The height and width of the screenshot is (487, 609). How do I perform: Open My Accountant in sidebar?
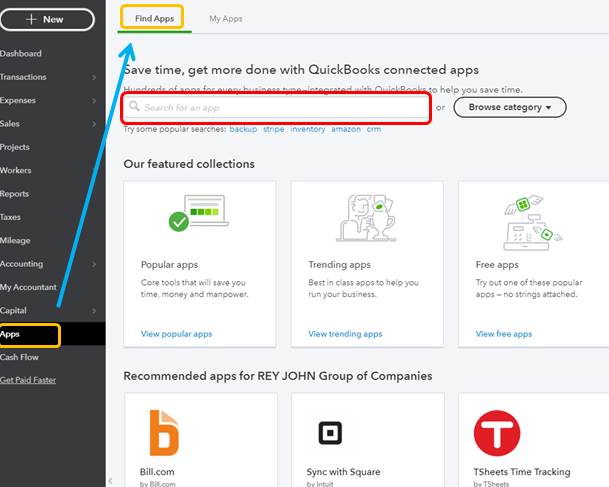[28, 287]
